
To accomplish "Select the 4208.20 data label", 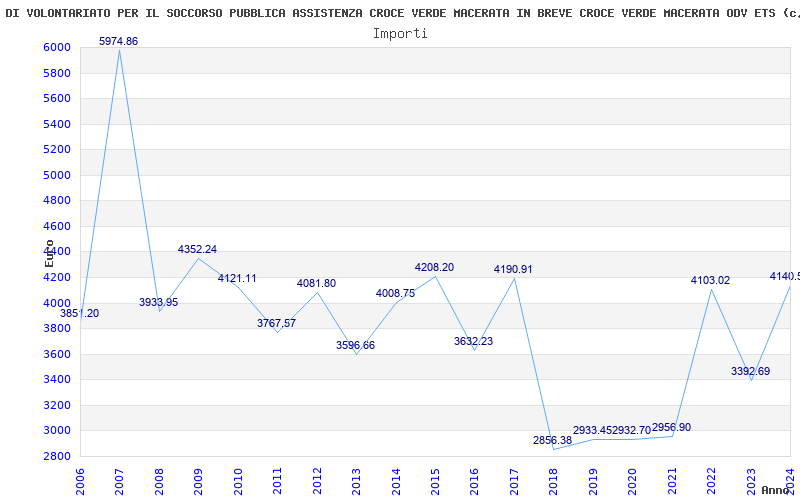I will pyautogui.click(x=434, y=267).
